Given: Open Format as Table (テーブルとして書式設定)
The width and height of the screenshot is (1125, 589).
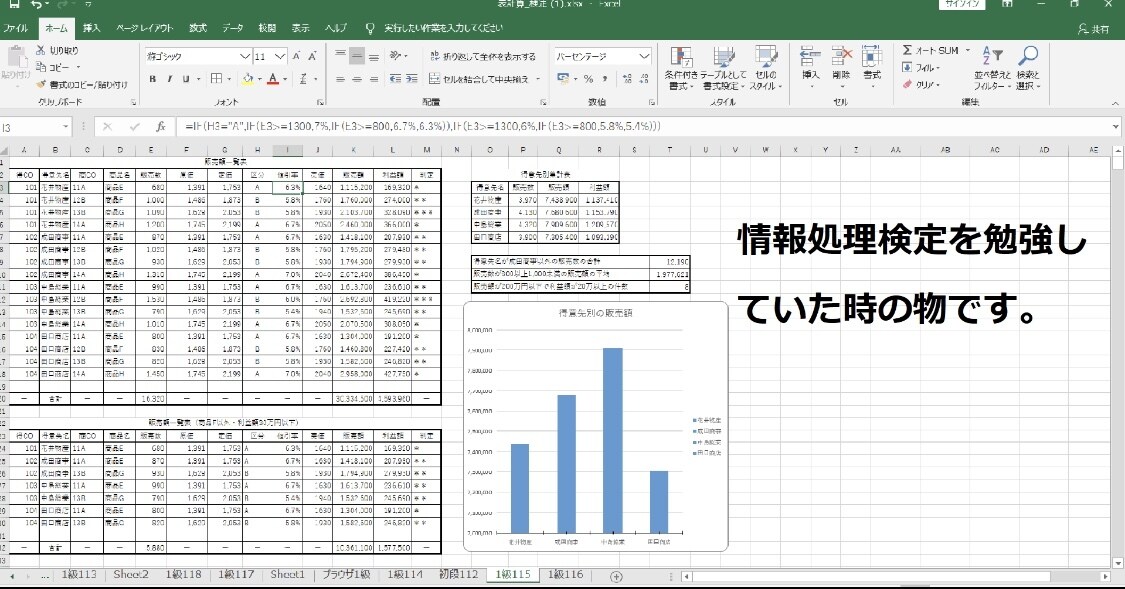Looking at the screenshot, I should 724,68.
